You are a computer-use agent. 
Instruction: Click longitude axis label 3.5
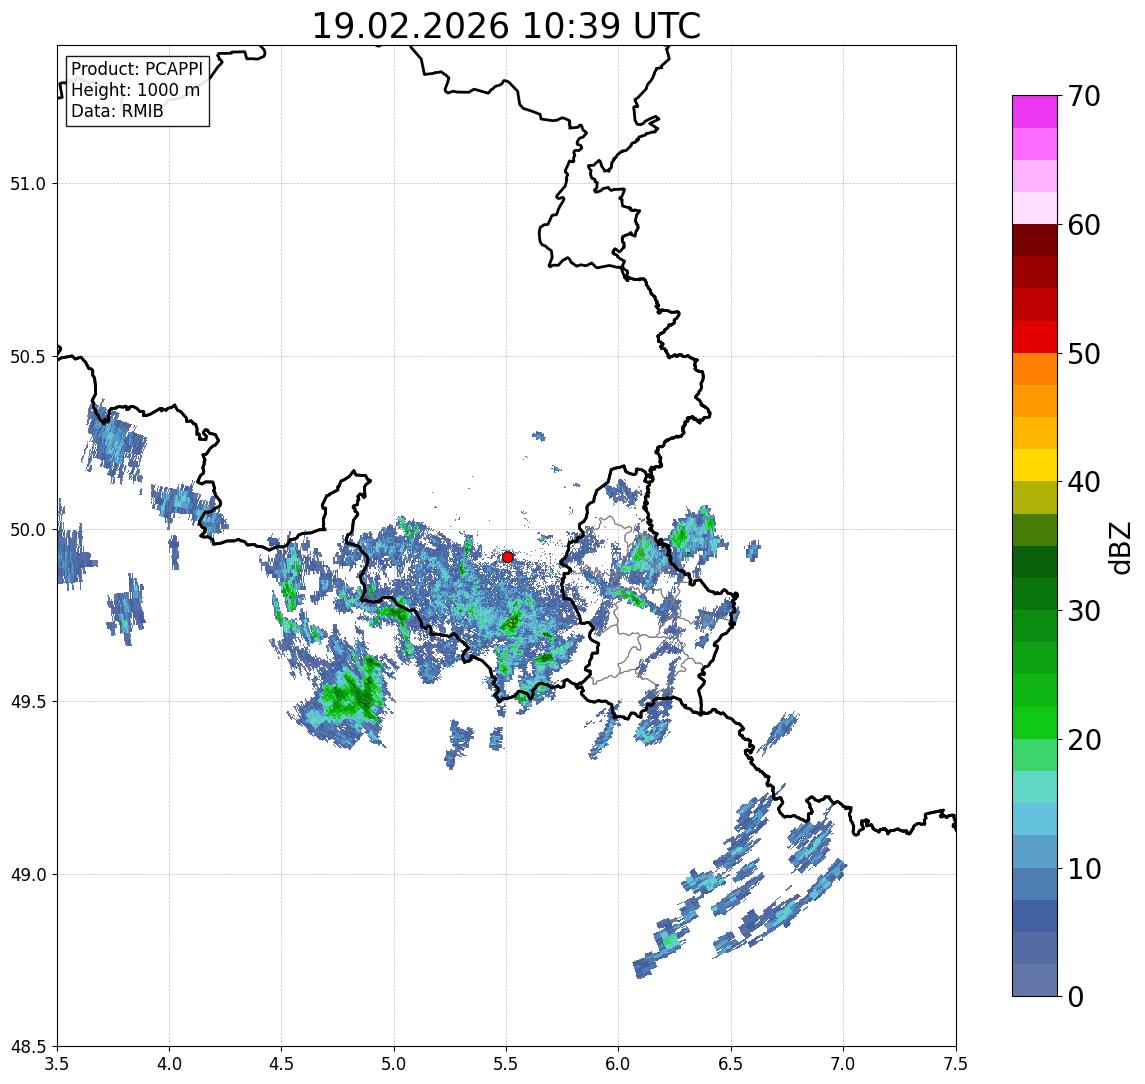coord(57,1063)
